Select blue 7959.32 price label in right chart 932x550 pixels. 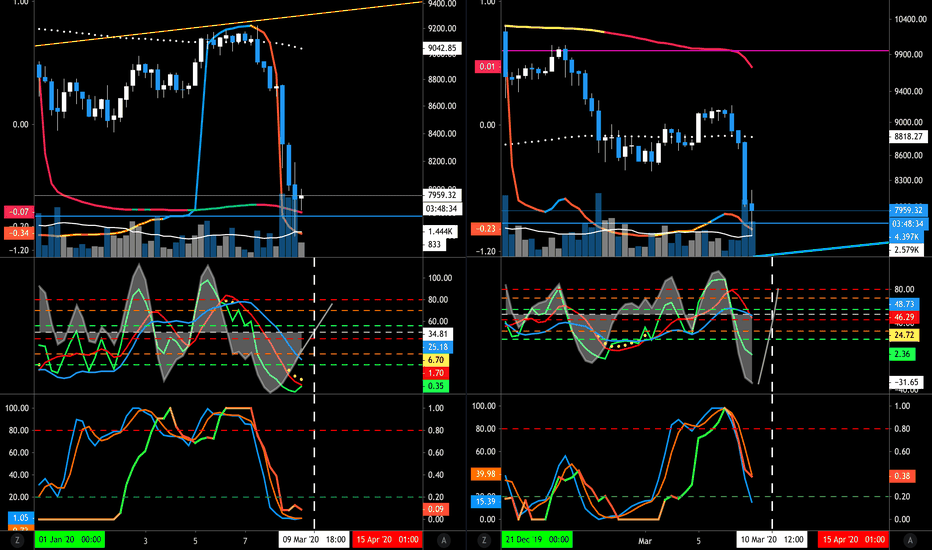click(x=908, y=210)
